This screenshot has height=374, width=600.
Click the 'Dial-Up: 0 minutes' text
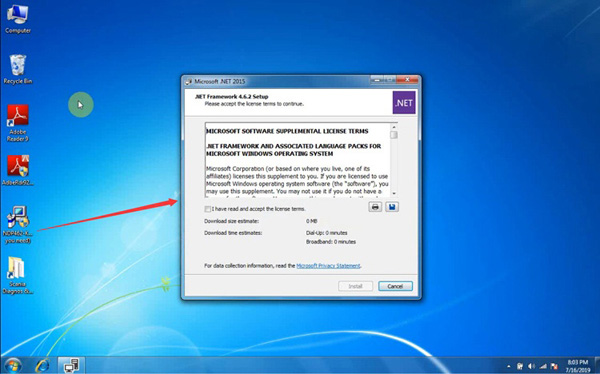click(x=327, y=233)
